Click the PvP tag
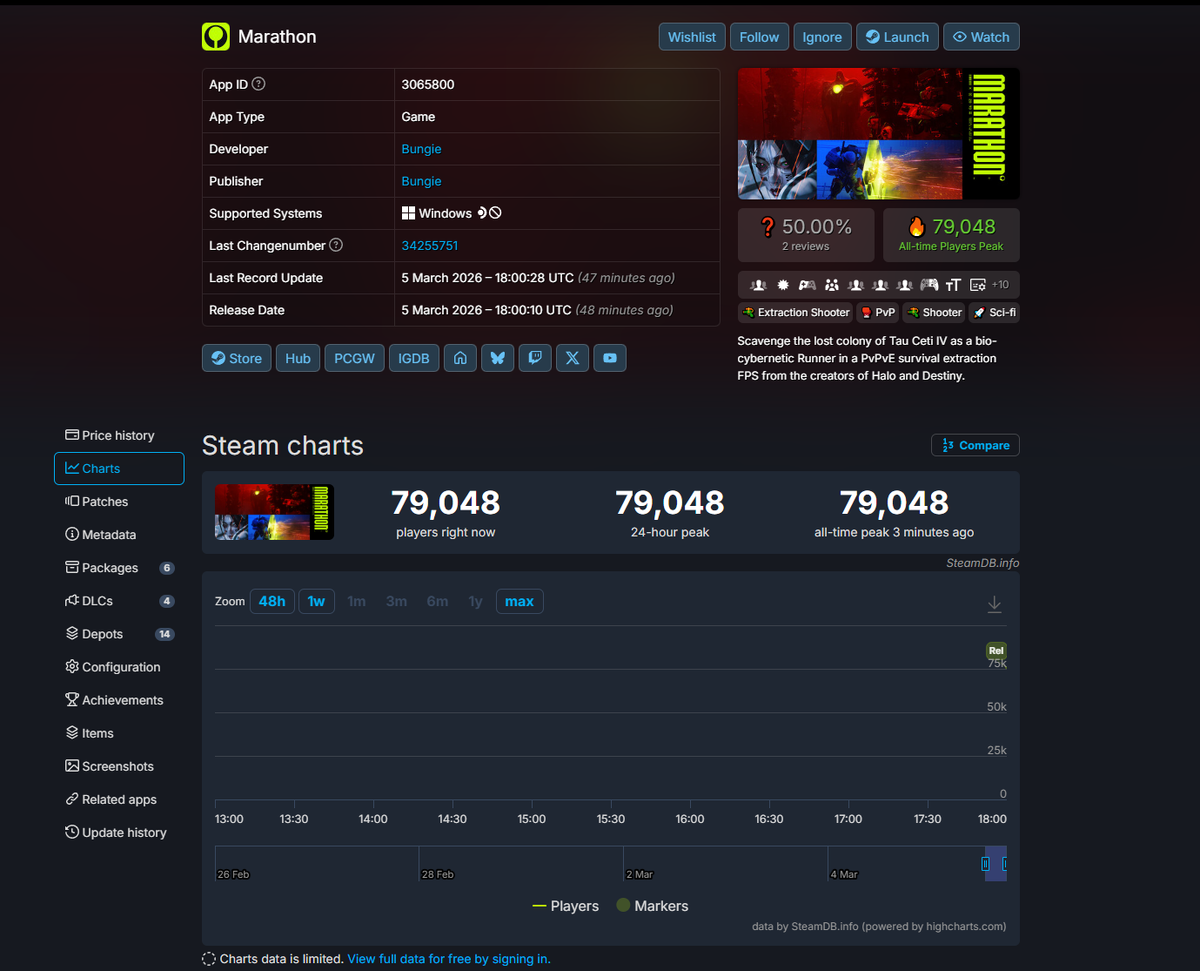The width and height of the screenshot is (1200, 971). pos(877,312)
